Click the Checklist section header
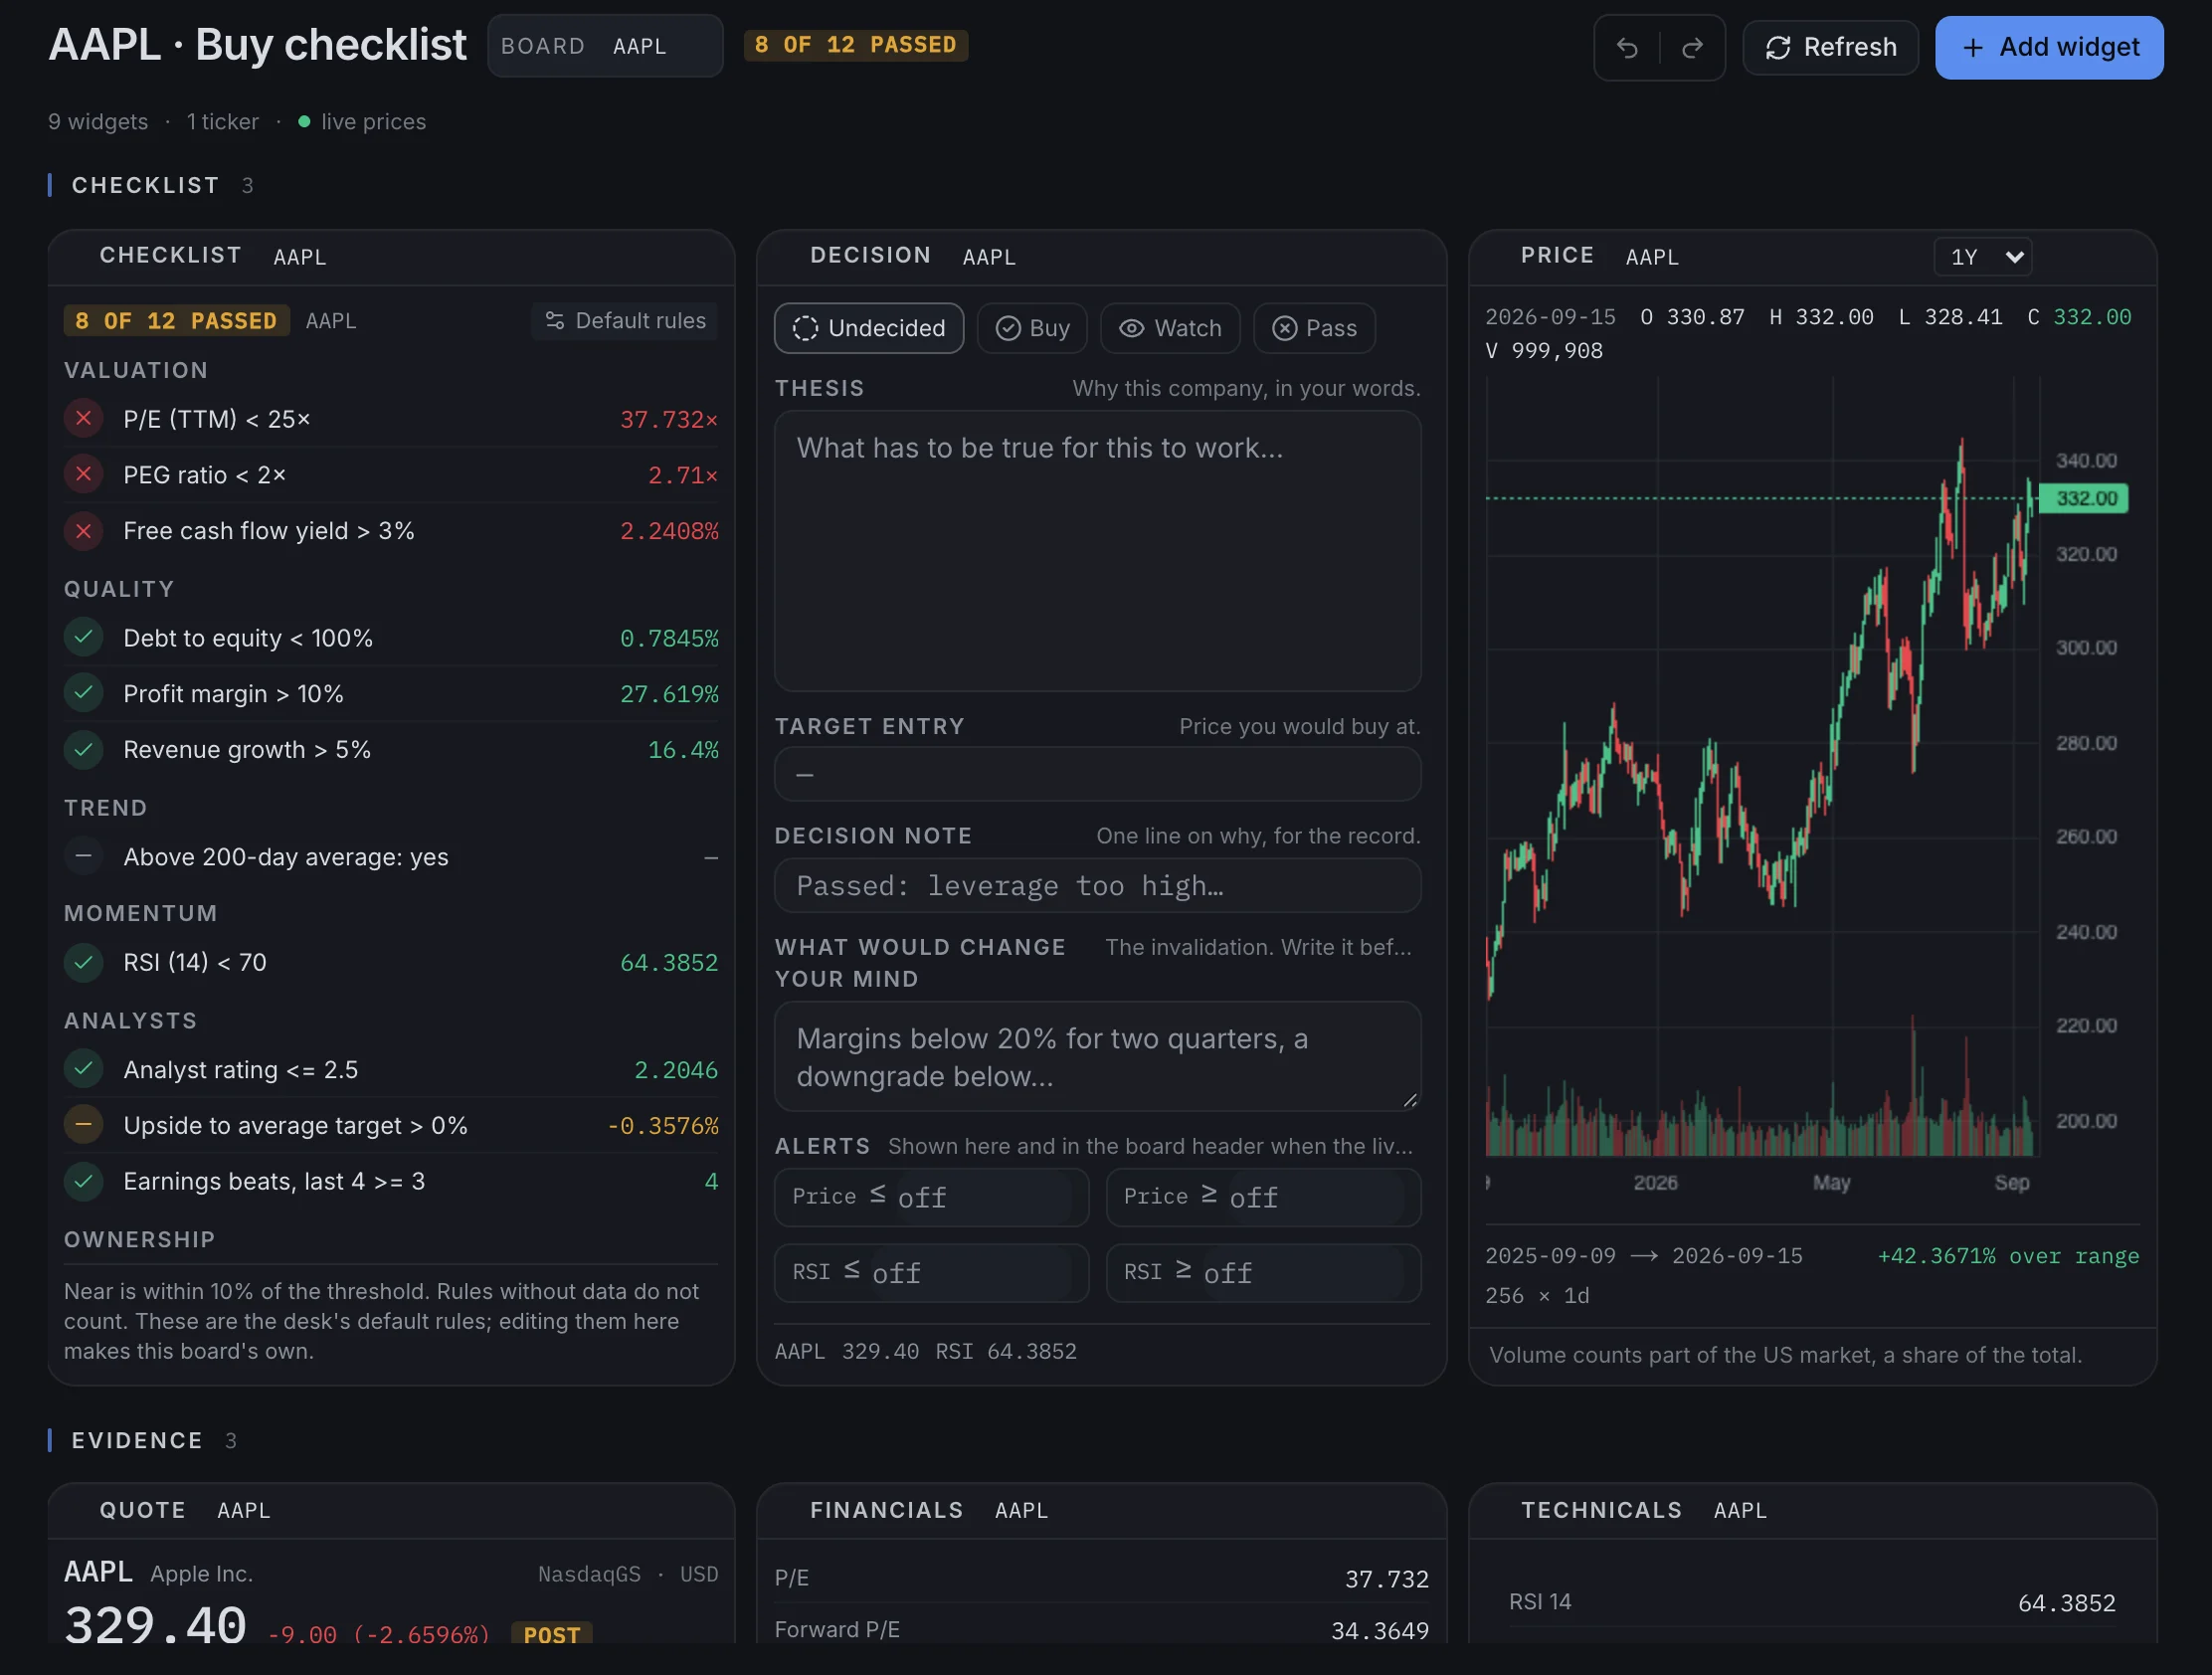 pyautogui.click(x=145, y=185)
